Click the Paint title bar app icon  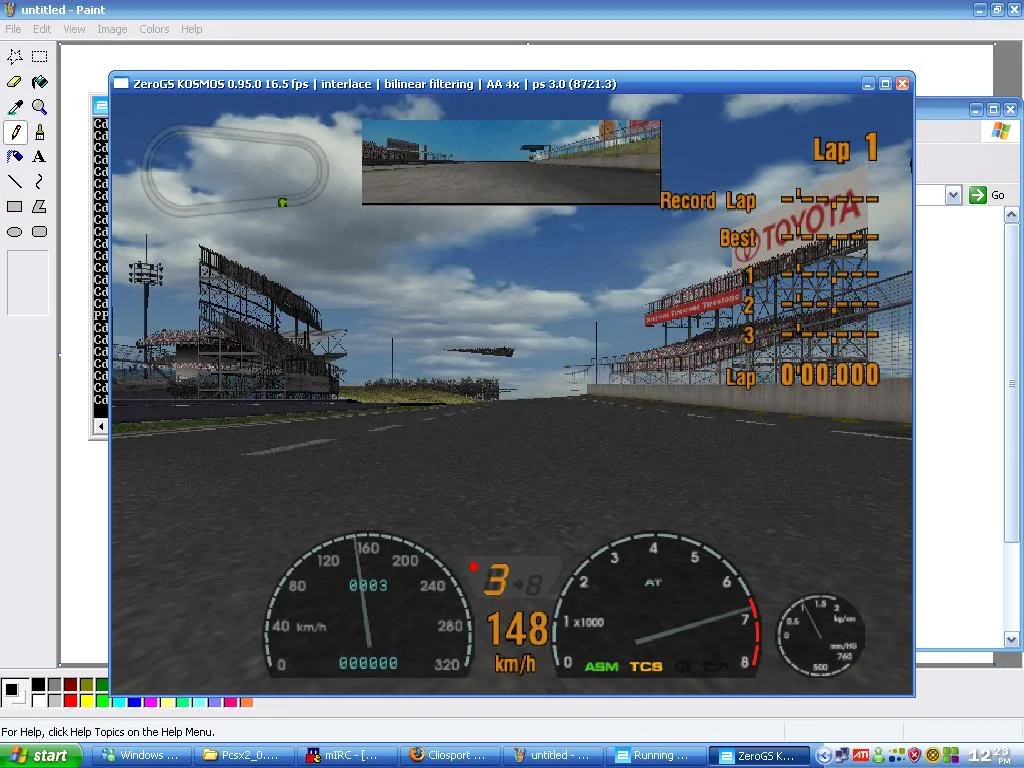click(x=9, y=9)
